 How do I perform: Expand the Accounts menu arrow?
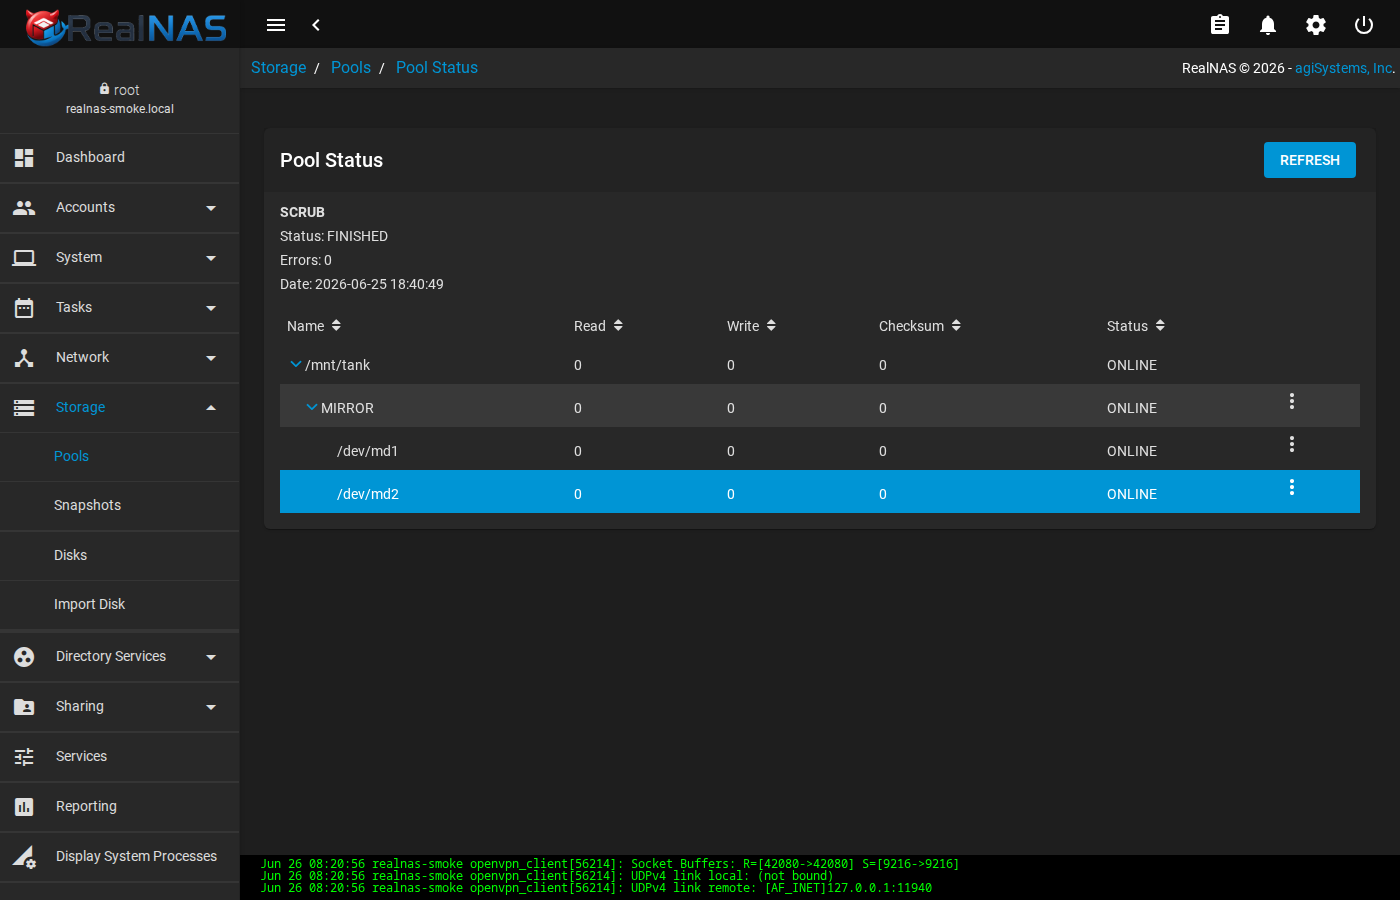pos(211,208)
